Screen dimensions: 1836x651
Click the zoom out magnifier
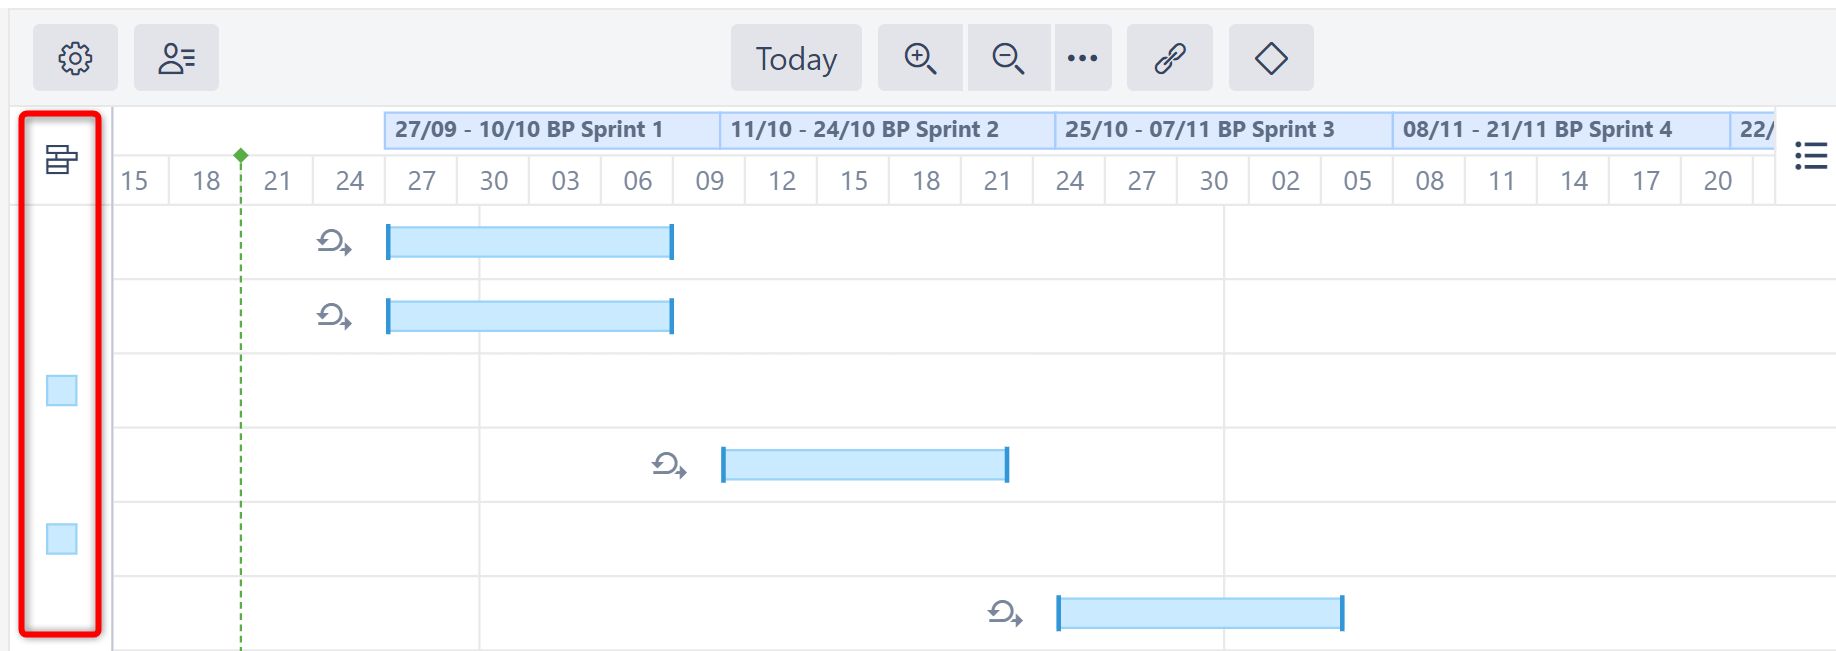(1008, 58)
